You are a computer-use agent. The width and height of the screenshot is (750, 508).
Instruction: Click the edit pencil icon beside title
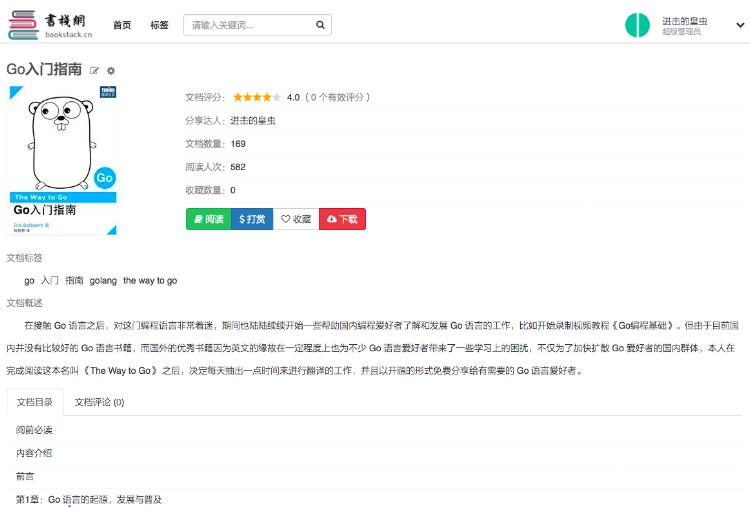[95, 71]
